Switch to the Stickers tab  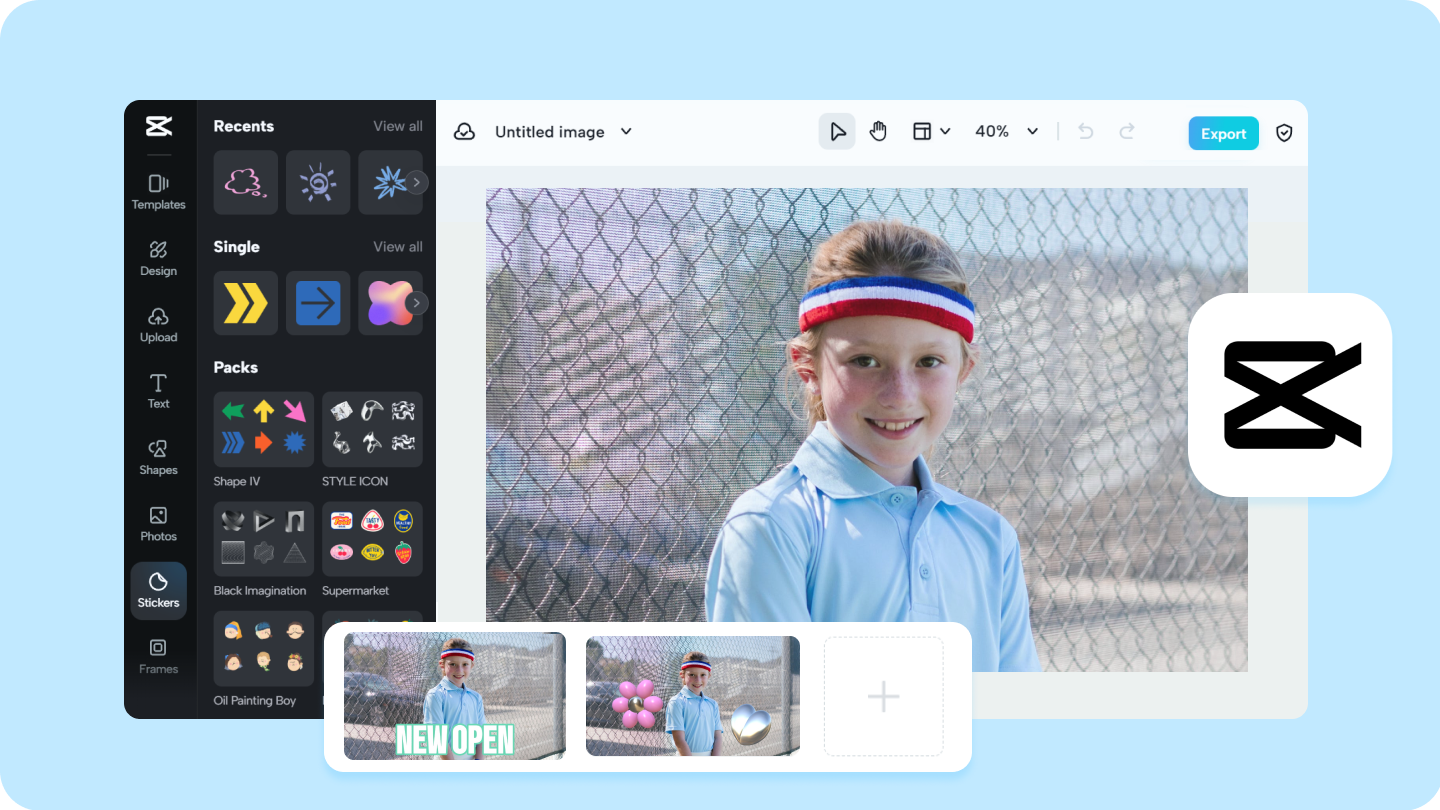point(158,590)
